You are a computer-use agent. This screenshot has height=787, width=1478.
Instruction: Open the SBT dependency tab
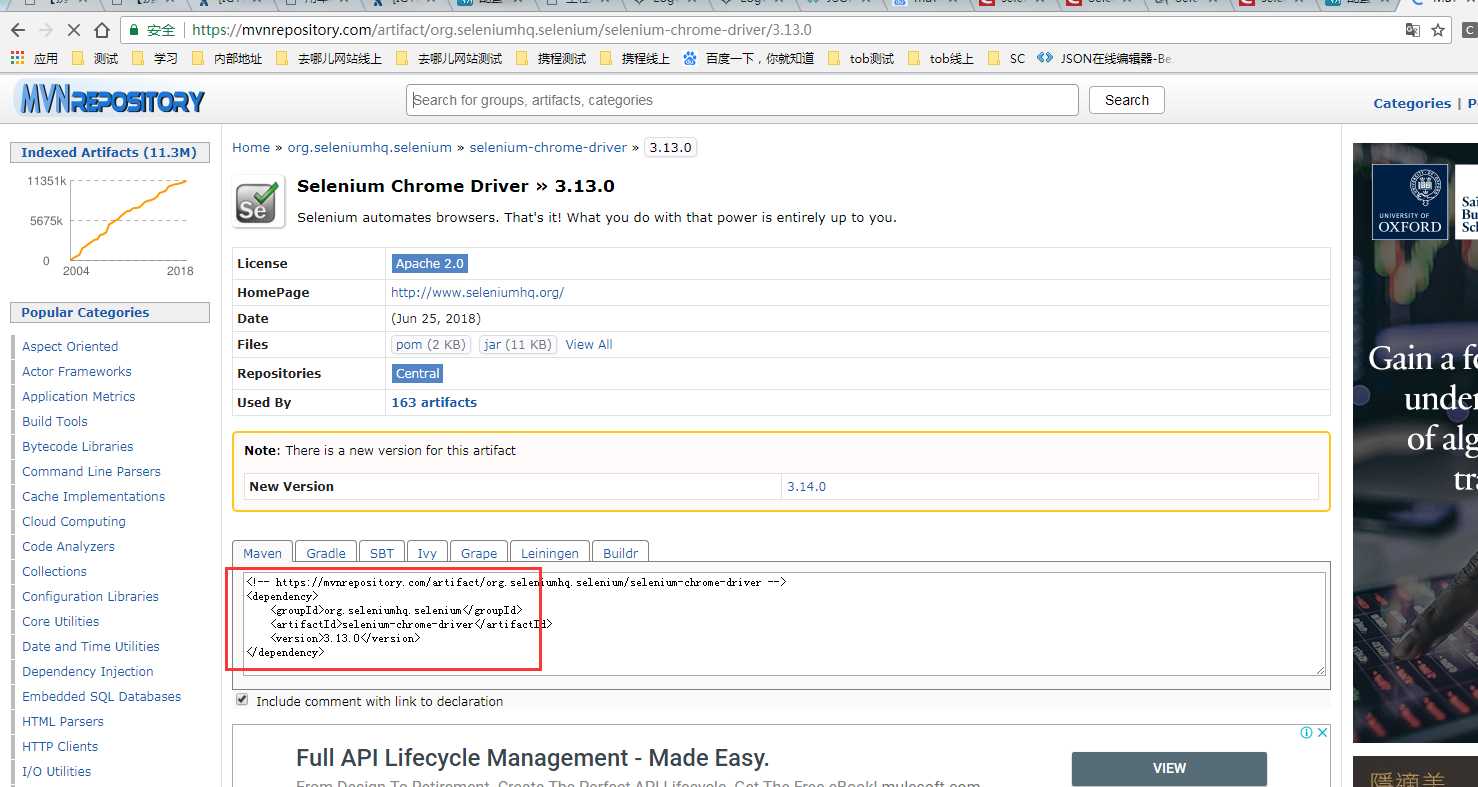[x=382, y=553]
